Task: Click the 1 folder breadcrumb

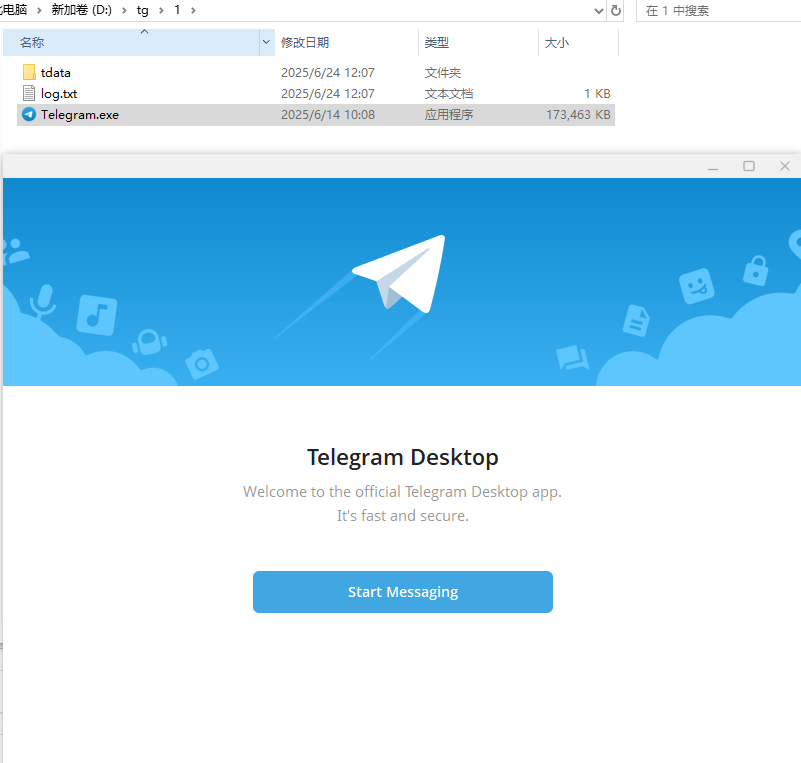Action: [x=177, y=10]
